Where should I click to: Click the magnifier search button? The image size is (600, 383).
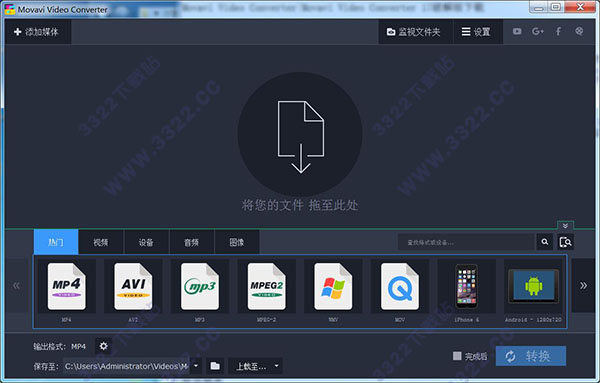[545, 242]
